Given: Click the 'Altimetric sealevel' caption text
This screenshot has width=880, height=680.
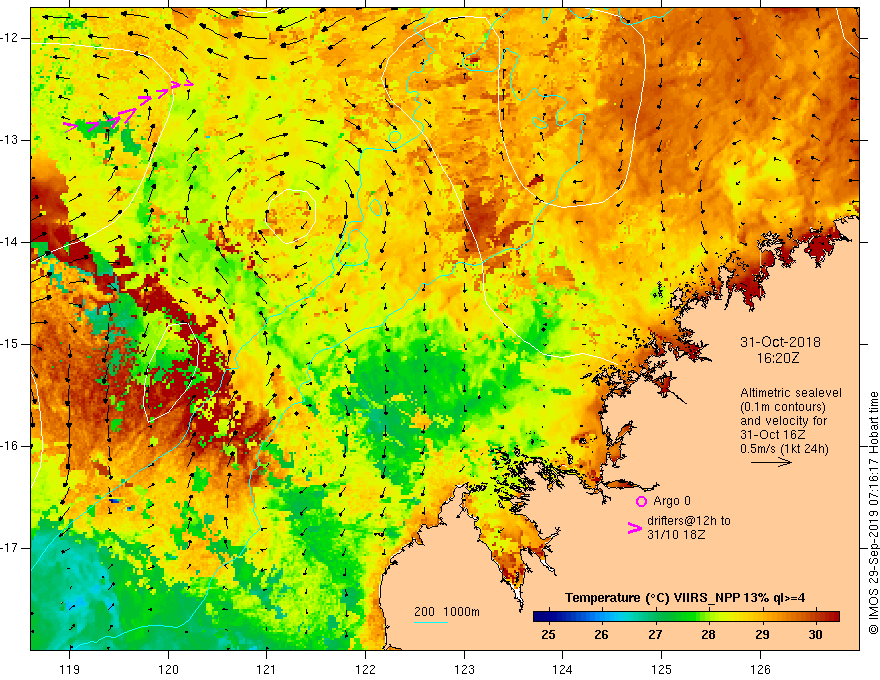Looking at the screenshot, I should [791, 393].
